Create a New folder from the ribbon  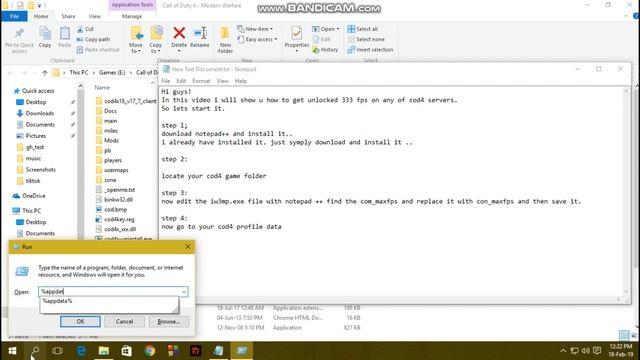pos(225,40)
